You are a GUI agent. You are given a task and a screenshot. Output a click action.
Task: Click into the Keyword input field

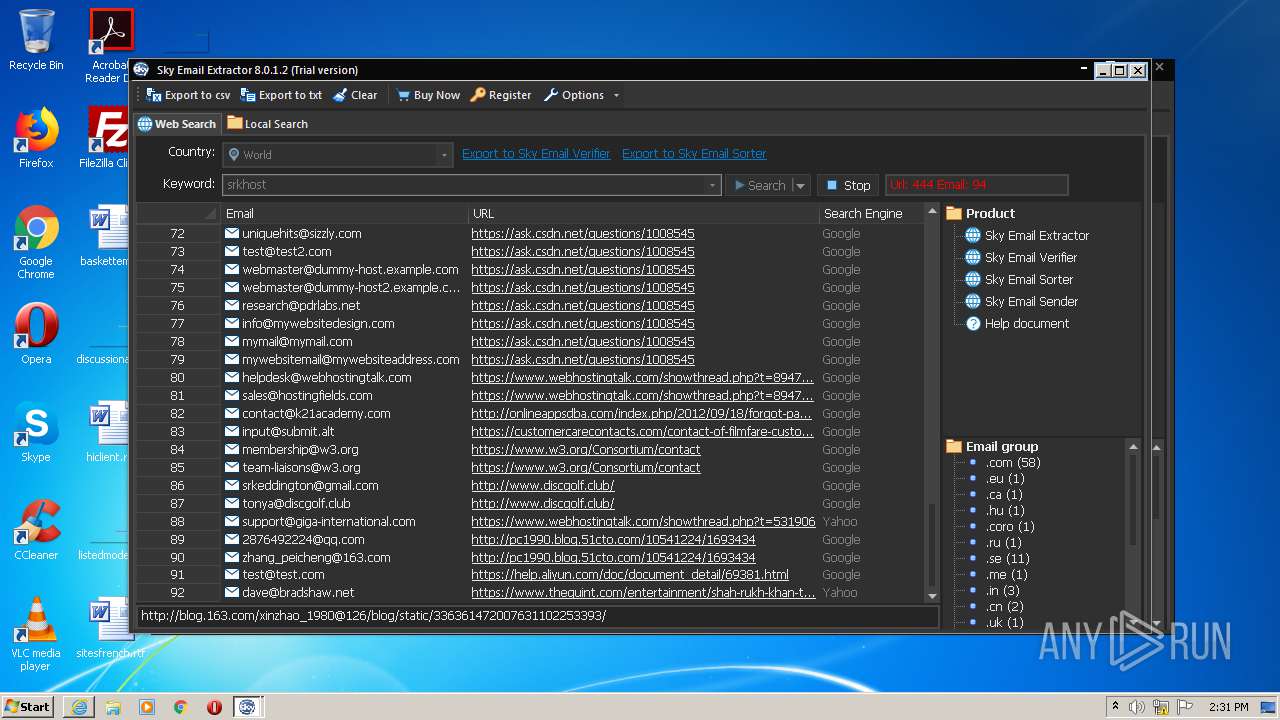[x=464, y=185]
